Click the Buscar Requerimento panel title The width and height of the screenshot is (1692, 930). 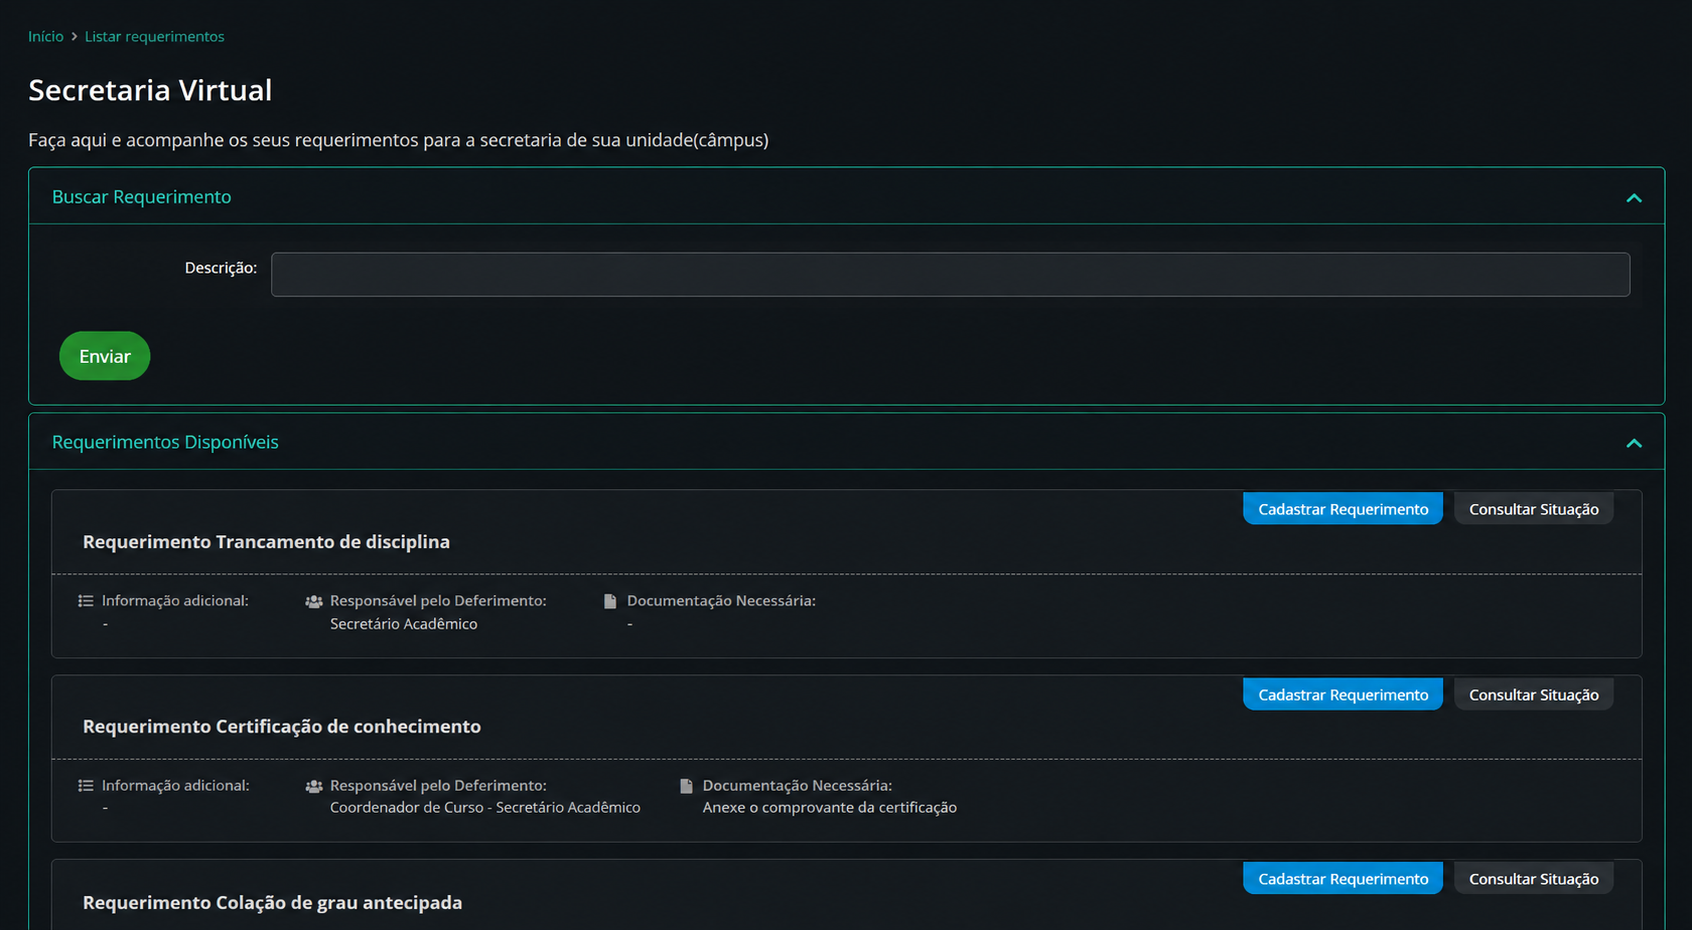pos(141,197)
